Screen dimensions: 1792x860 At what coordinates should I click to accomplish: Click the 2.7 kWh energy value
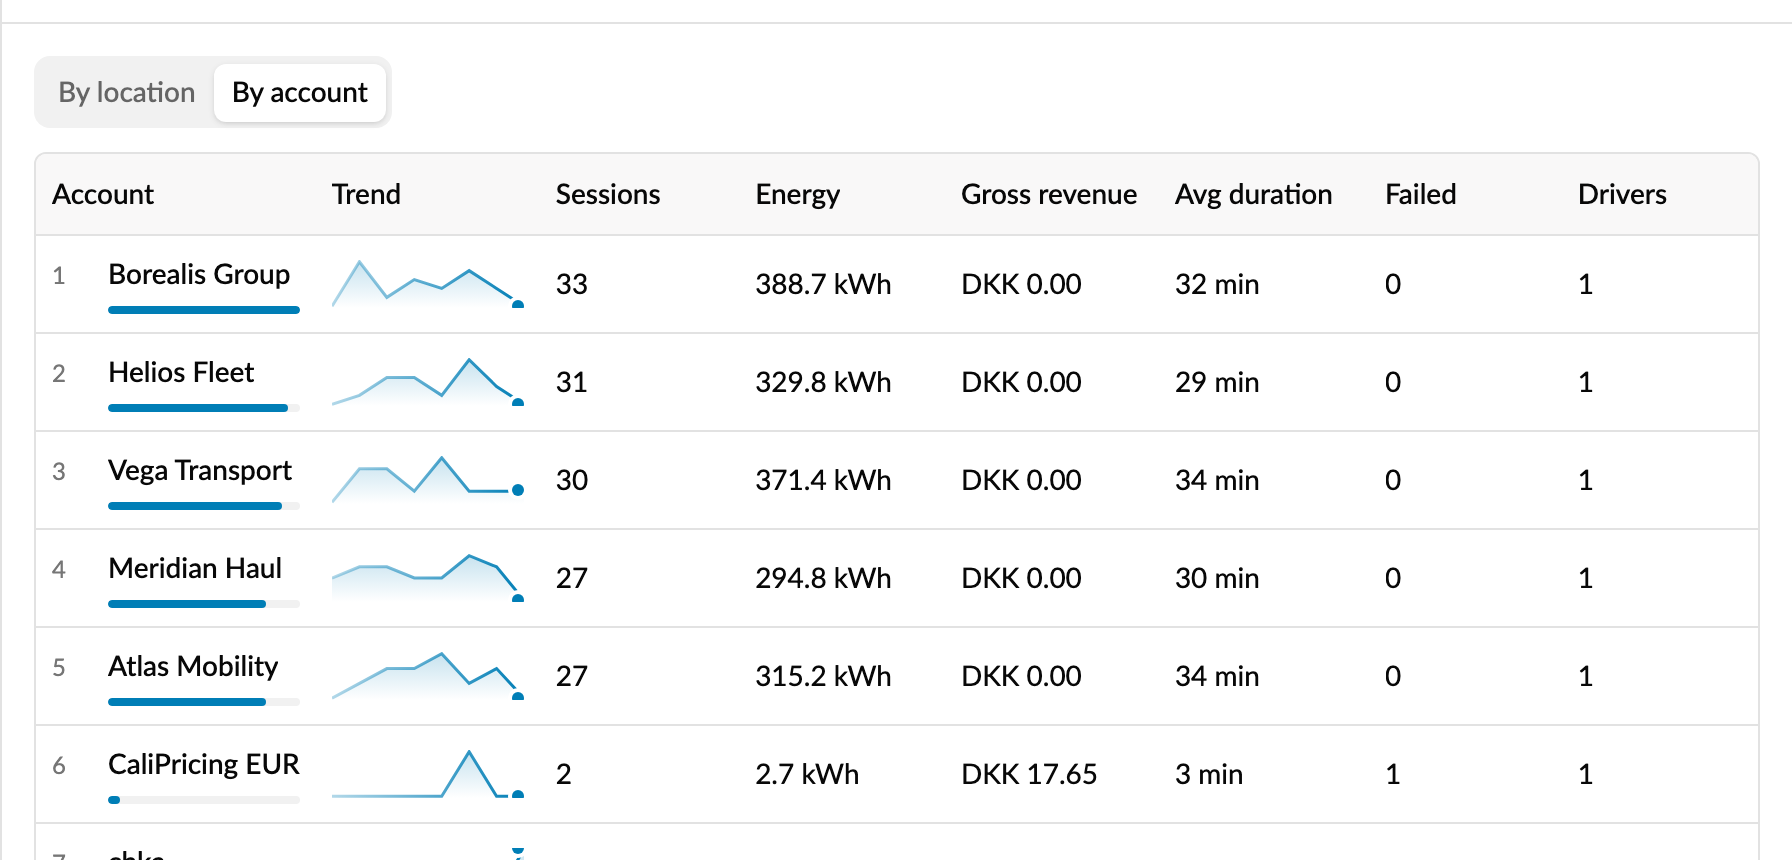tap(807, 774)
